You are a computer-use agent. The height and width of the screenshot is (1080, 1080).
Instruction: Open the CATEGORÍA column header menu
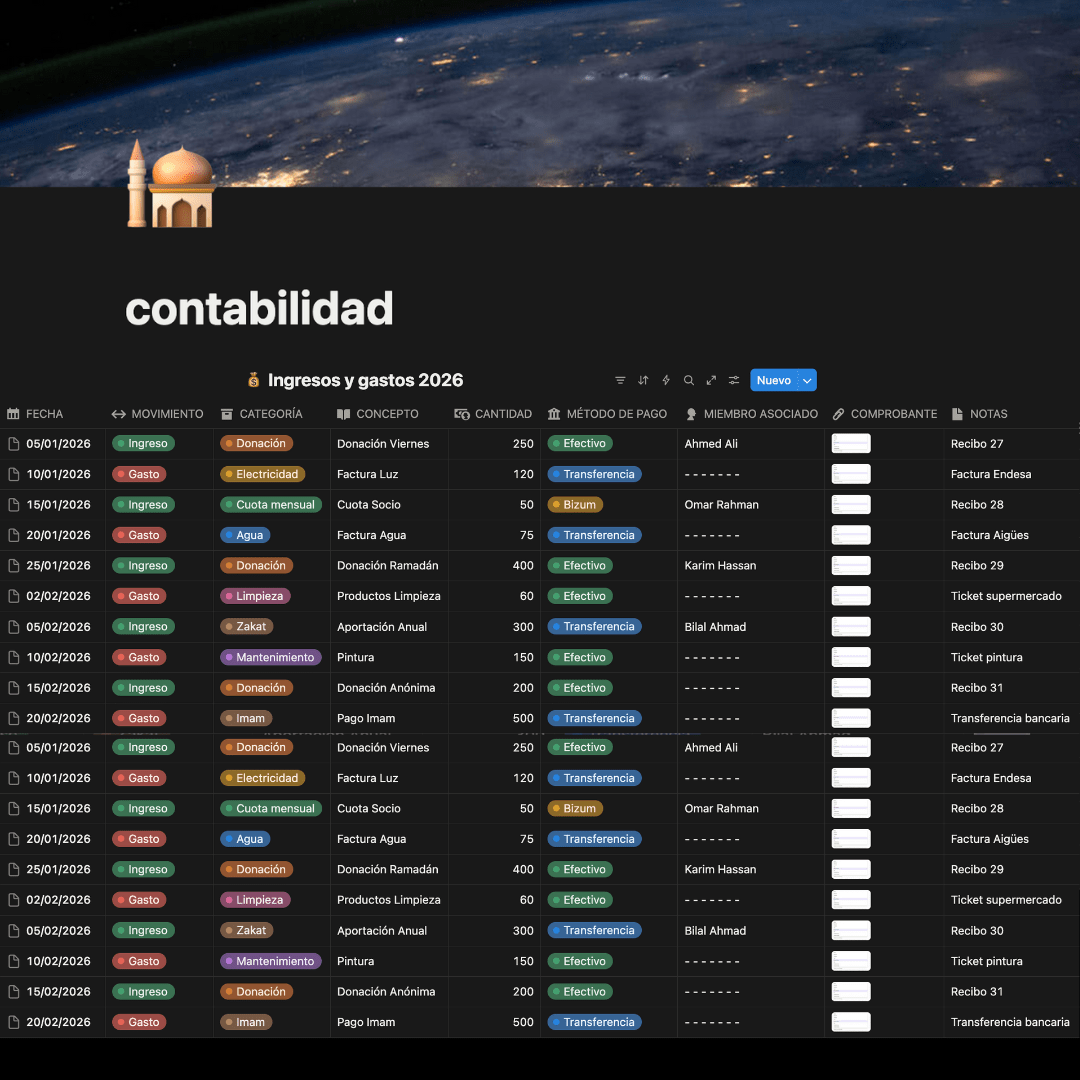pyautogui.click(x=262, y=414)
